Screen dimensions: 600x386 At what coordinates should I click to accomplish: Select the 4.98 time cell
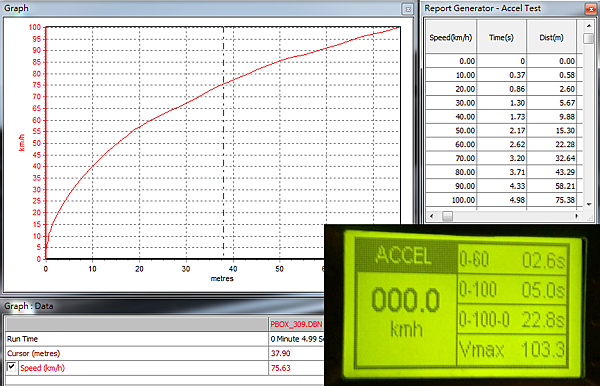(501, 200)
